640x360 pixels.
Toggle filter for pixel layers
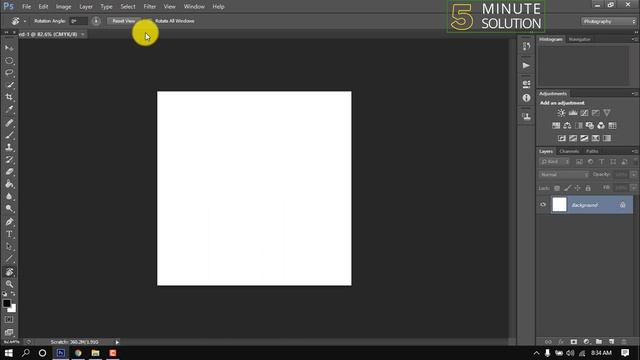(x=579, y=162)
